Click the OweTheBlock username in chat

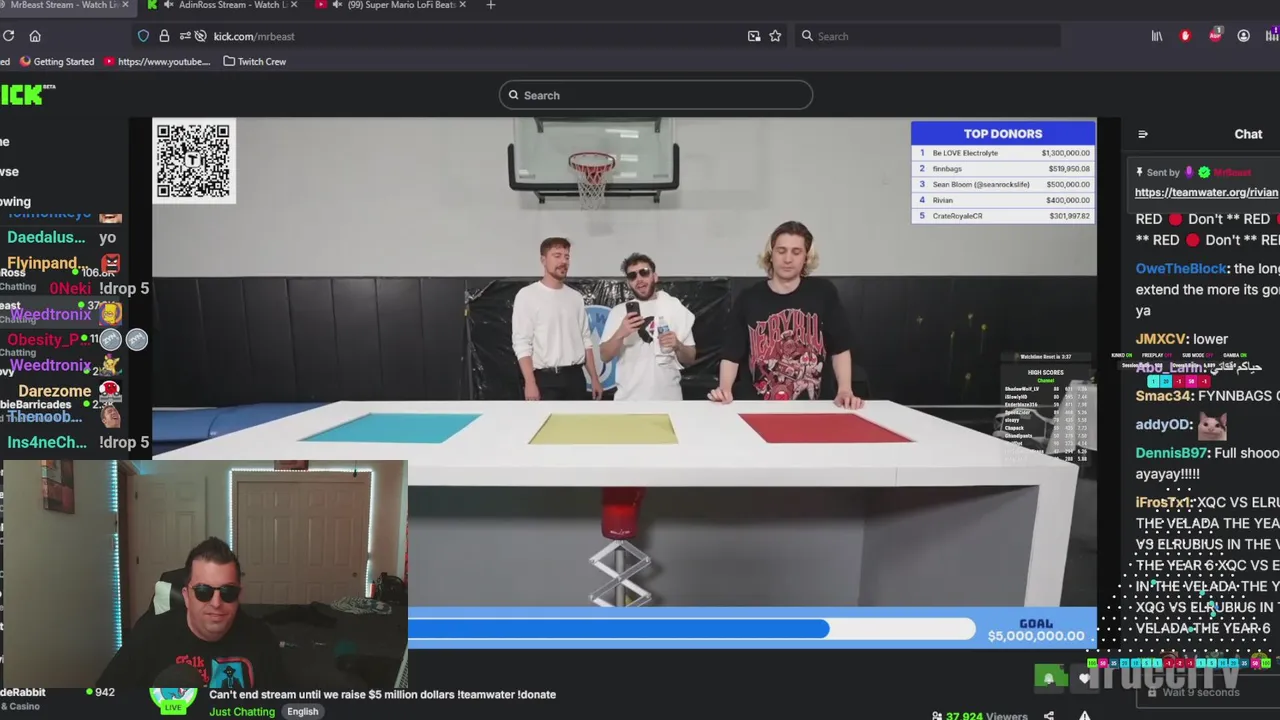point(1181,269)
